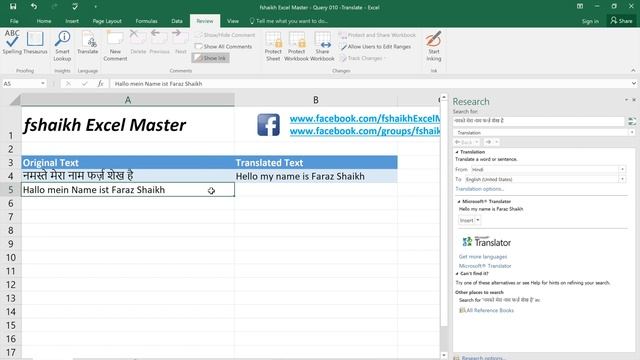This screenshot has width=640, height=360.
Task: Run the Spelling check
Action: pos(12,42)
